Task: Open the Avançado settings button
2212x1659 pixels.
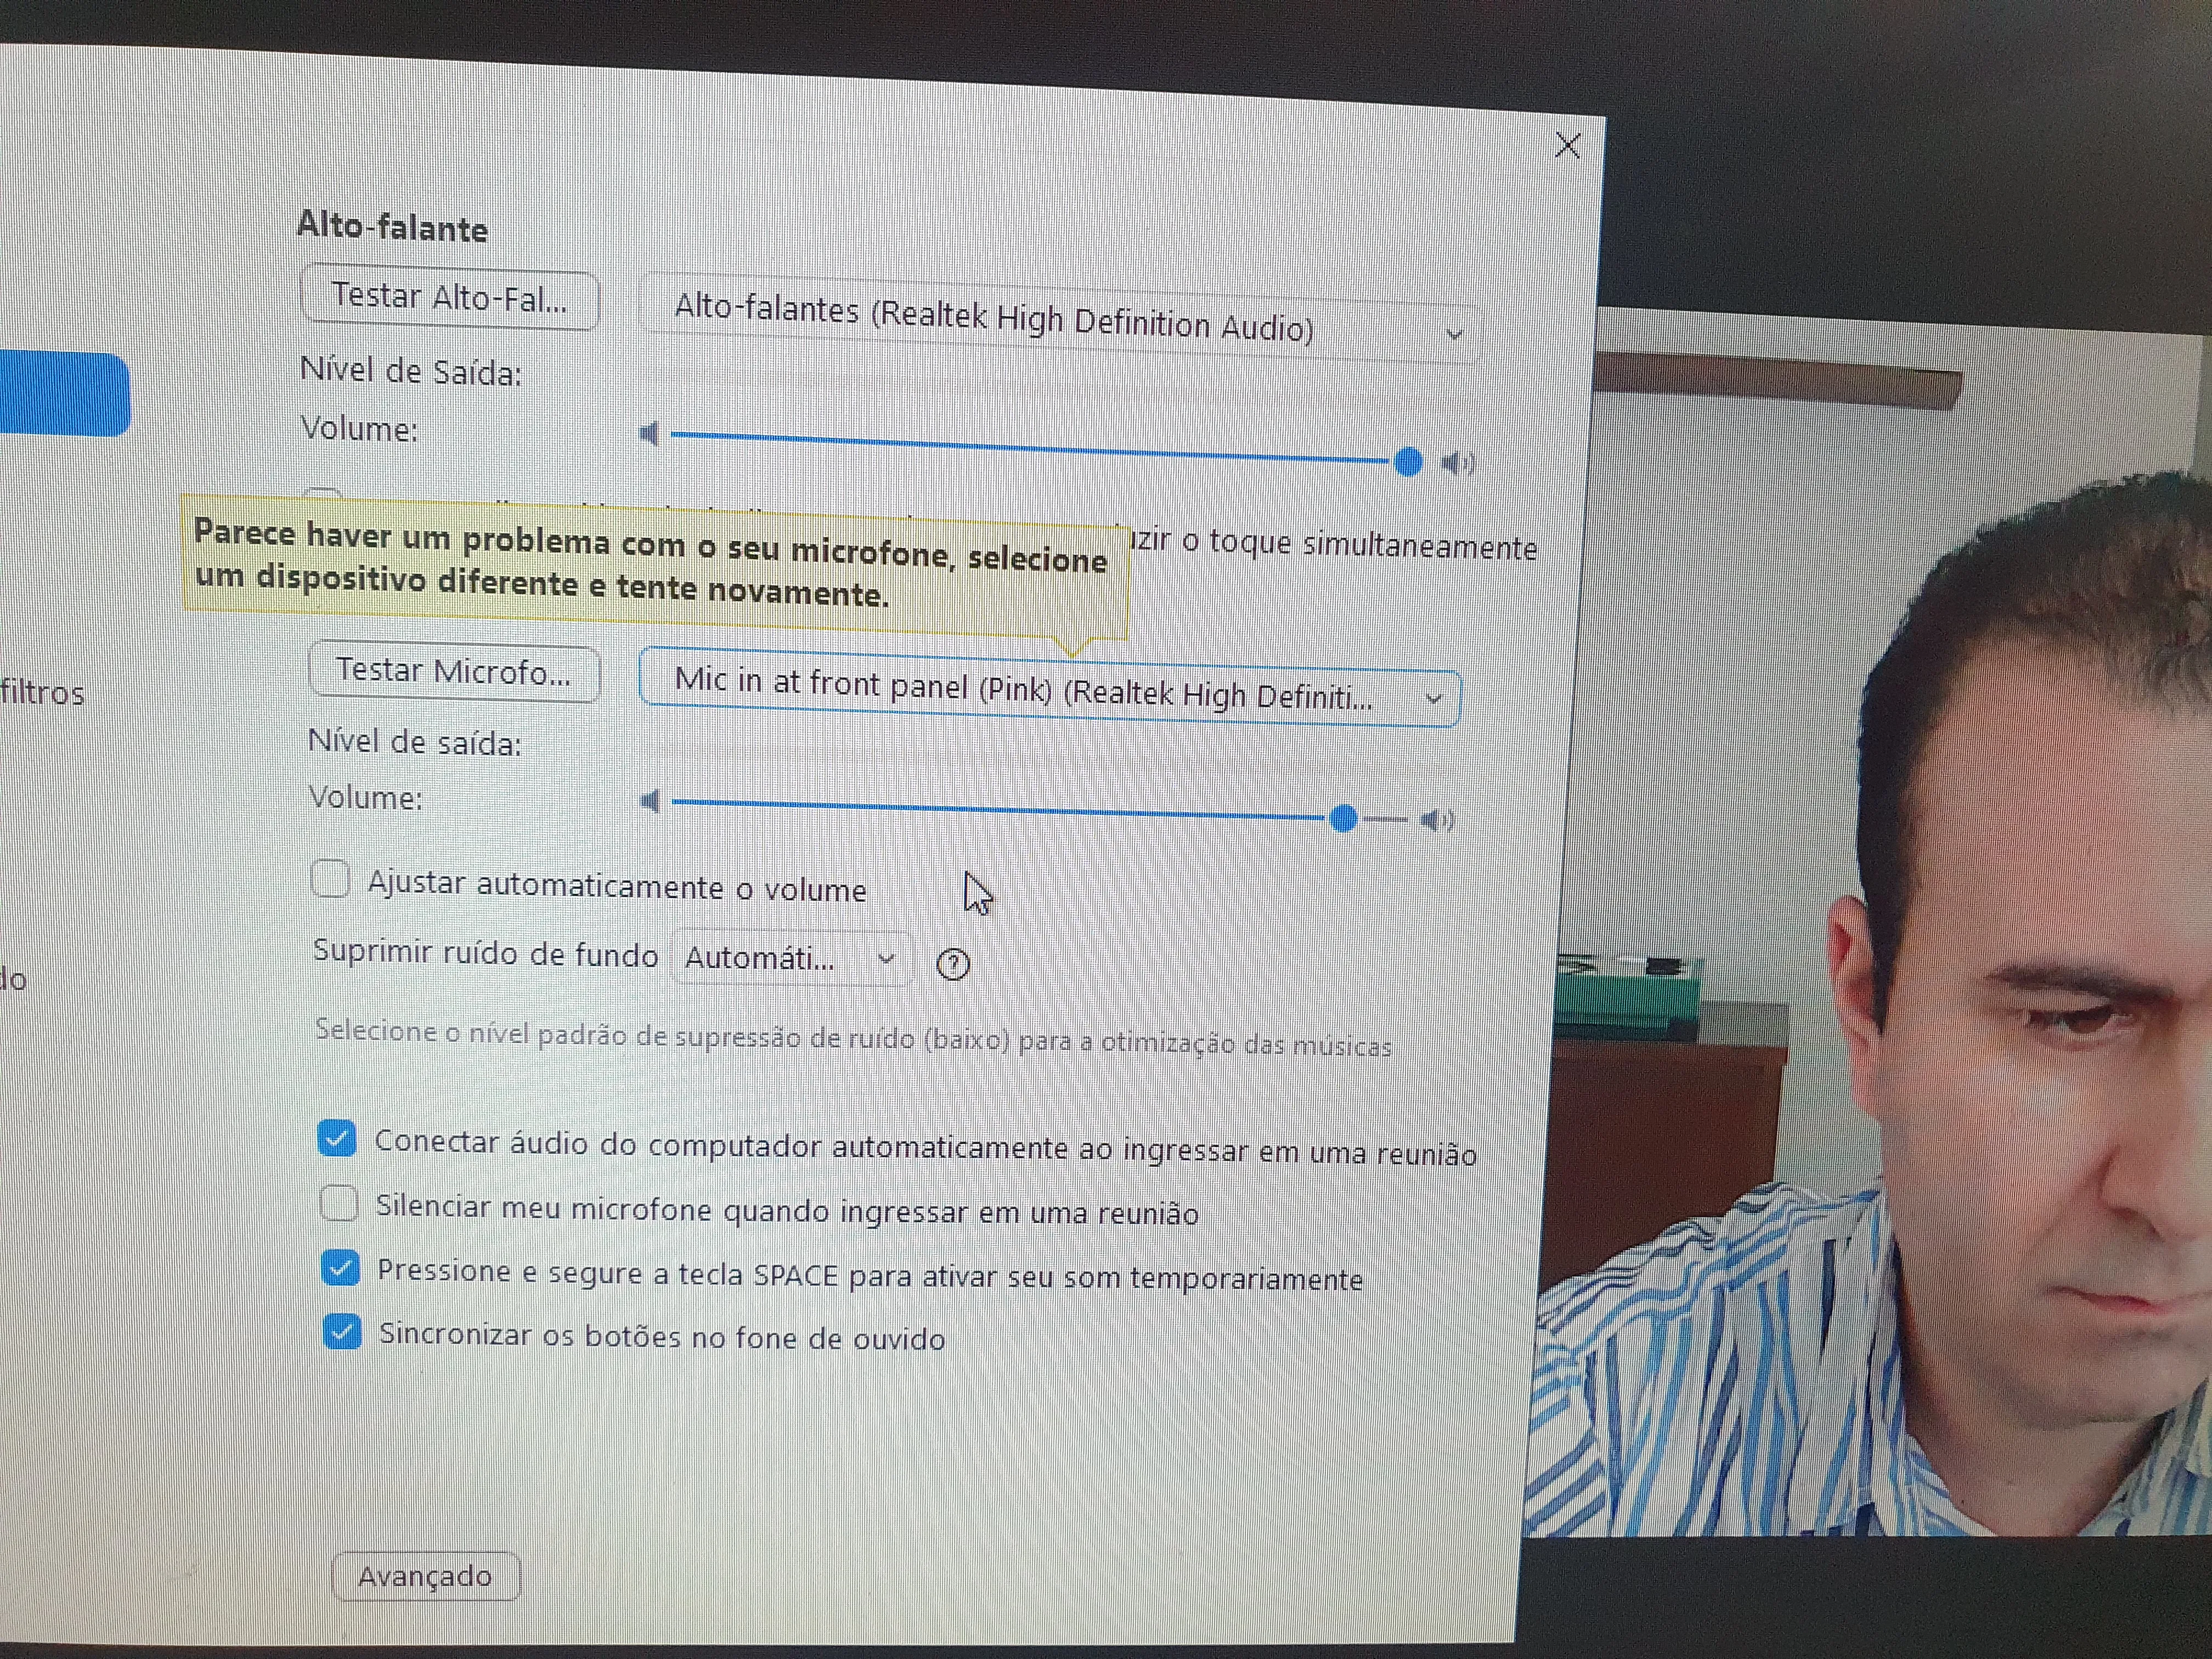Action: [425, 1576]
